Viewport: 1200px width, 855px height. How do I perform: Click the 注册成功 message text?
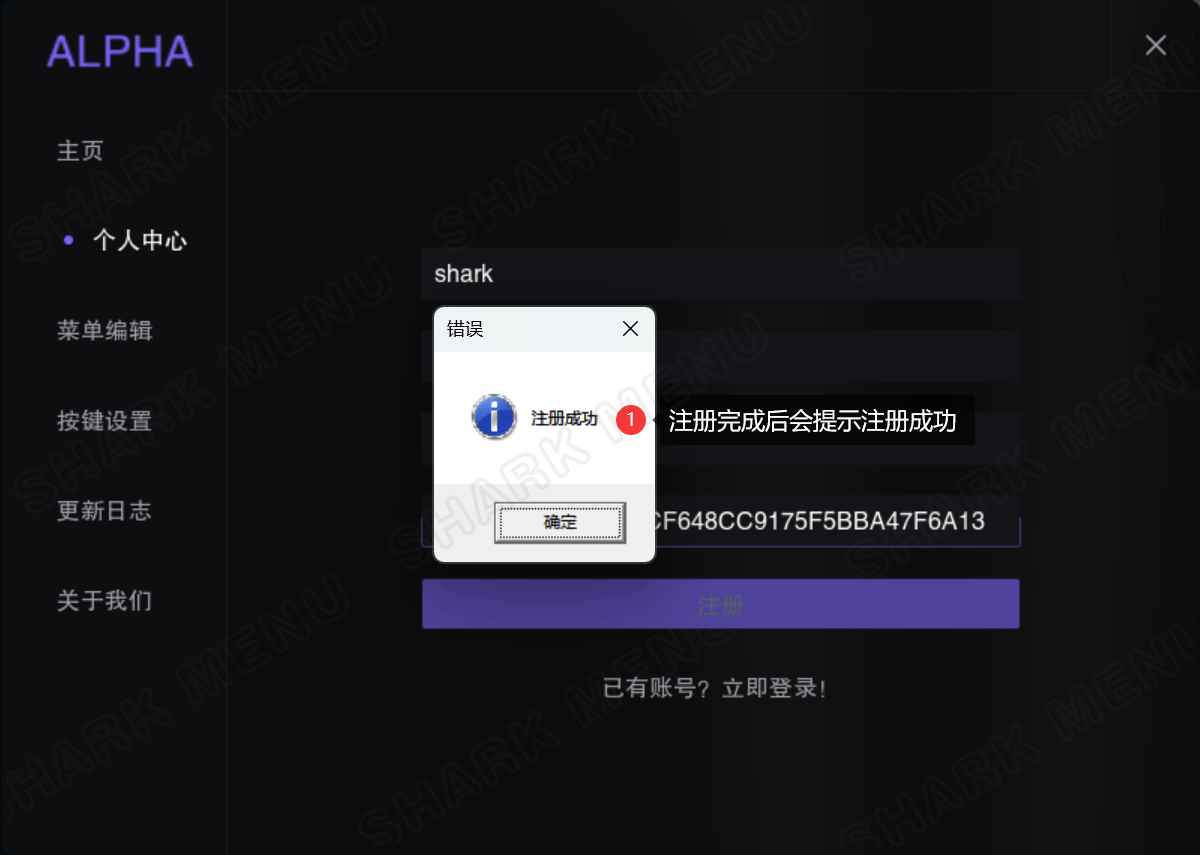point(564,419)
